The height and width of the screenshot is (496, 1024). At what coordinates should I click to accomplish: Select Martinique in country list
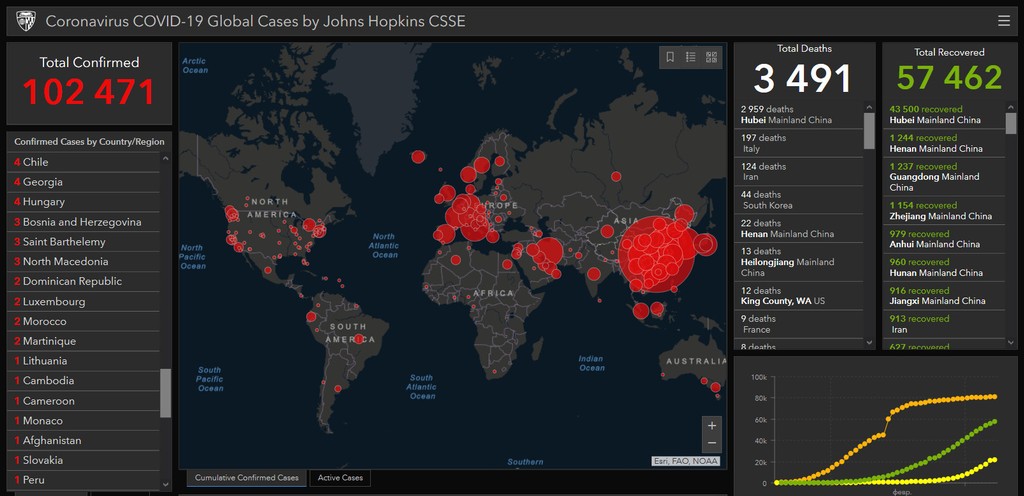click(x=83, y=341)
